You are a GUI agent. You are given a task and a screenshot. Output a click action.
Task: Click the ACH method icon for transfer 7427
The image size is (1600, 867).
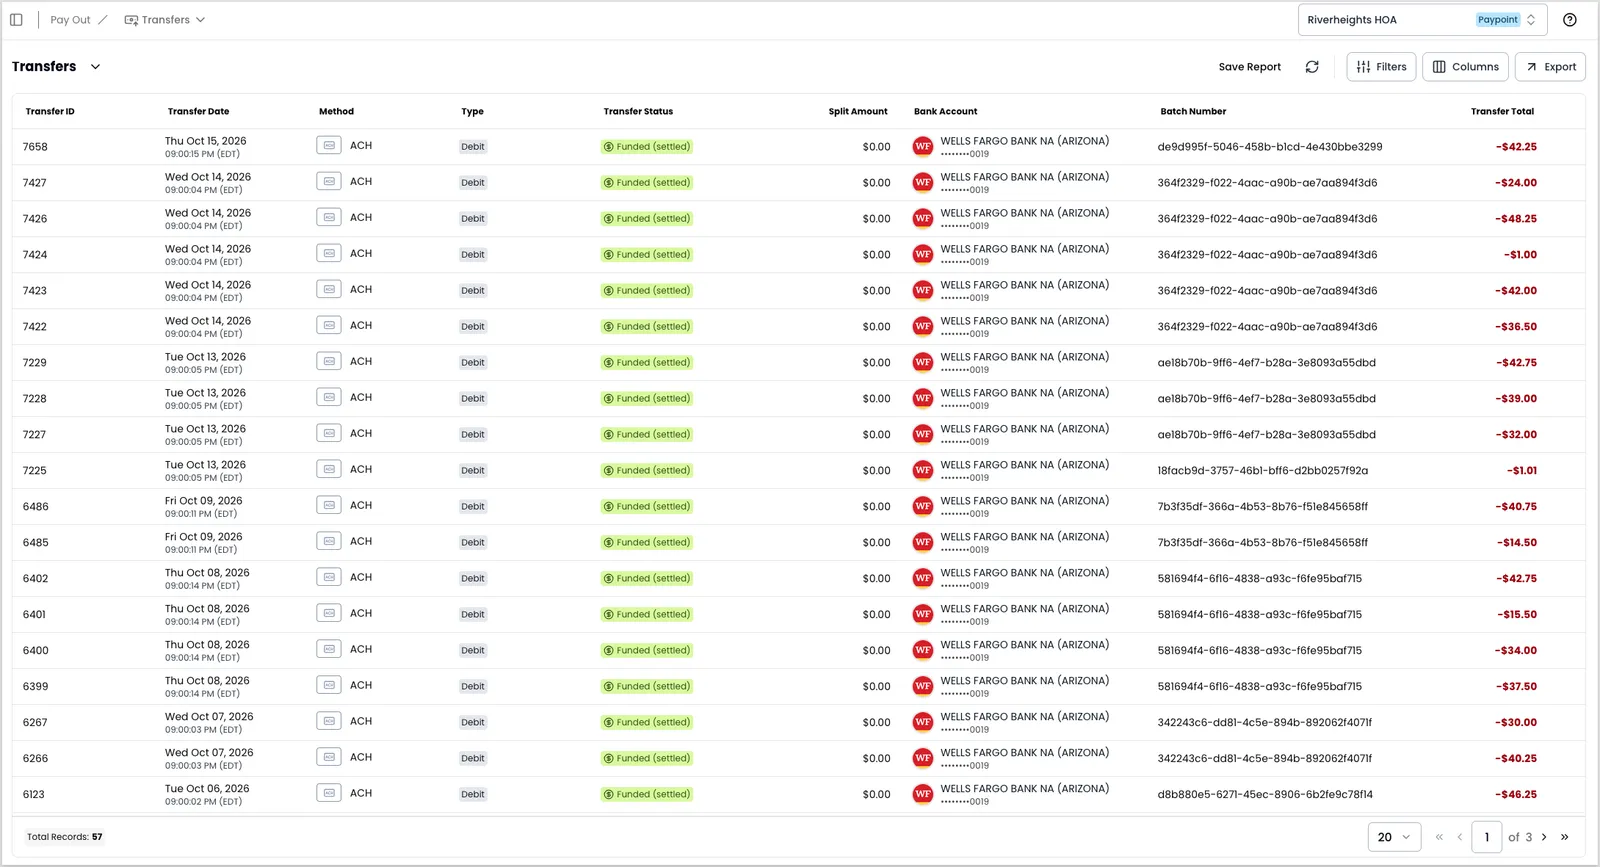[329, 182]
